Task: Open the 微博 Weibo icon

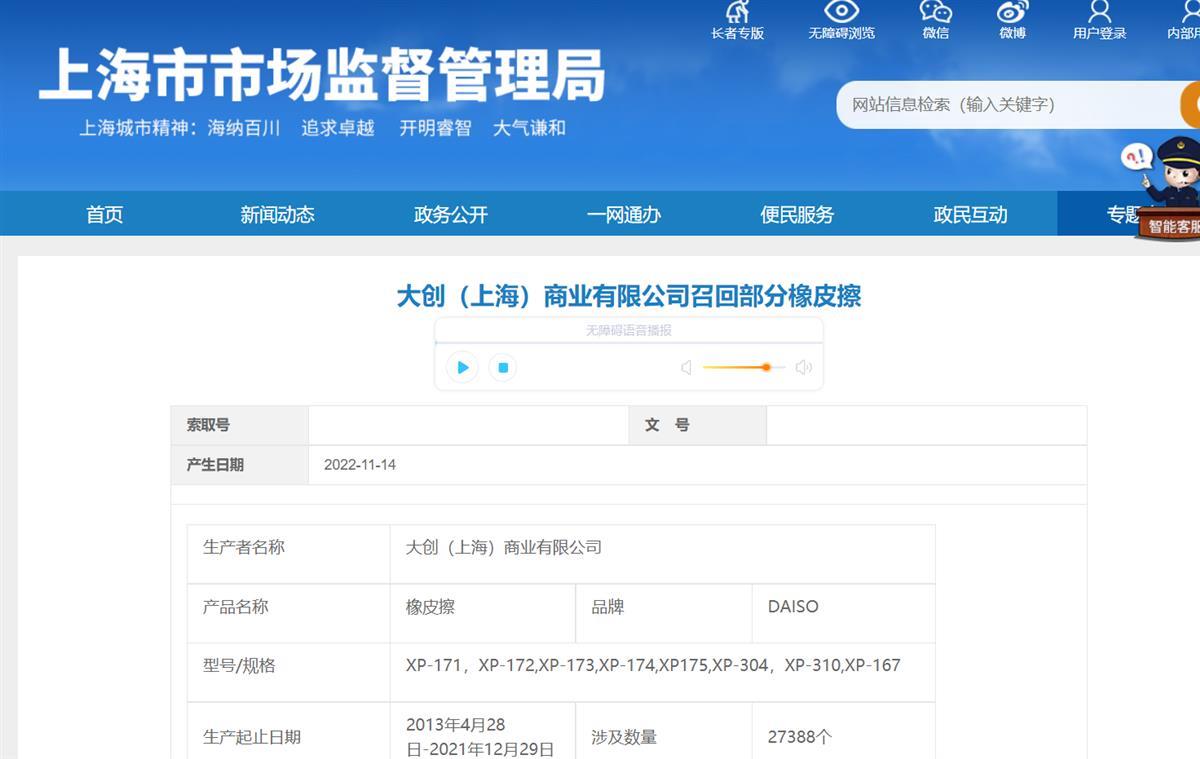Action: pyautogui.click(x=1012, y=13)
